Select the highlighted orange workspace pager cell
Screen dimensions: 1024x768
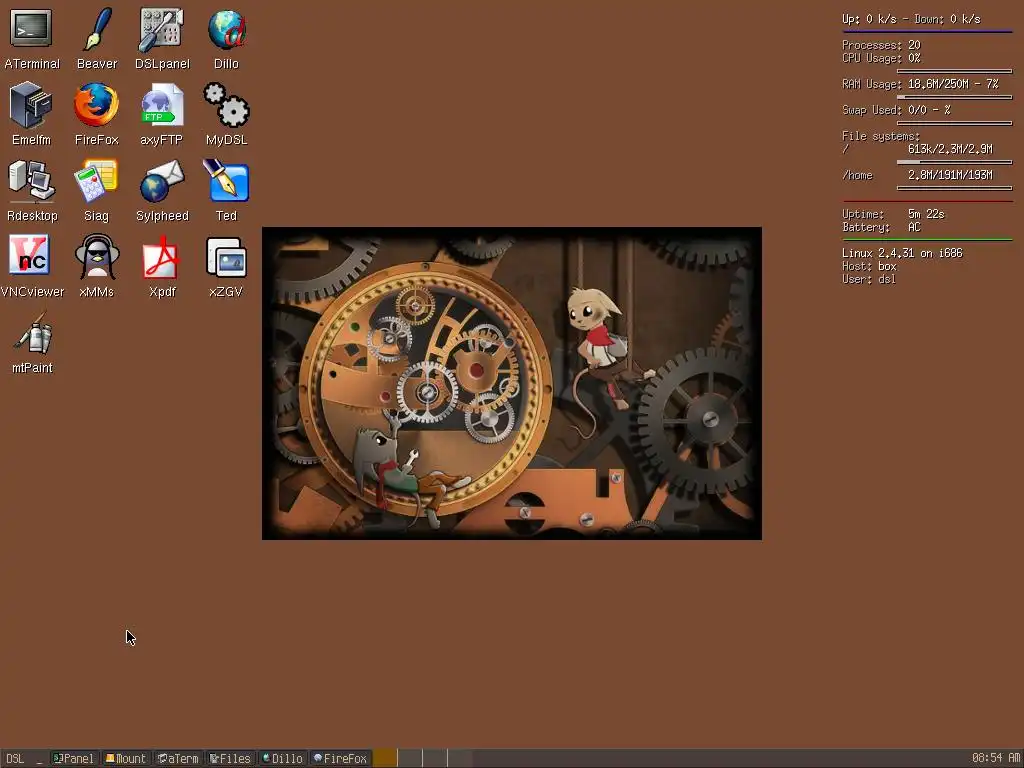click(385, 758)
